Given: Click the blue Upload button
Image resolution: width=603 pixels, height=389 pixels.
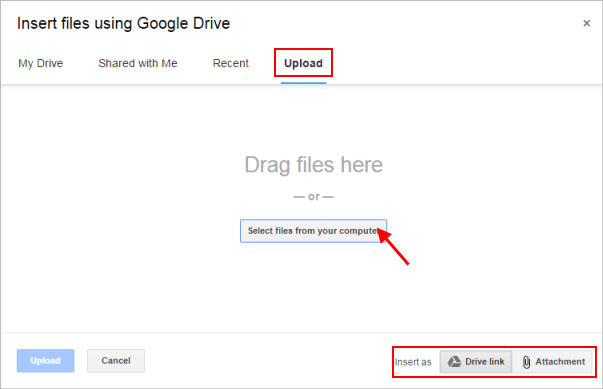Looking at the screenshot, I should click(45, 361).
